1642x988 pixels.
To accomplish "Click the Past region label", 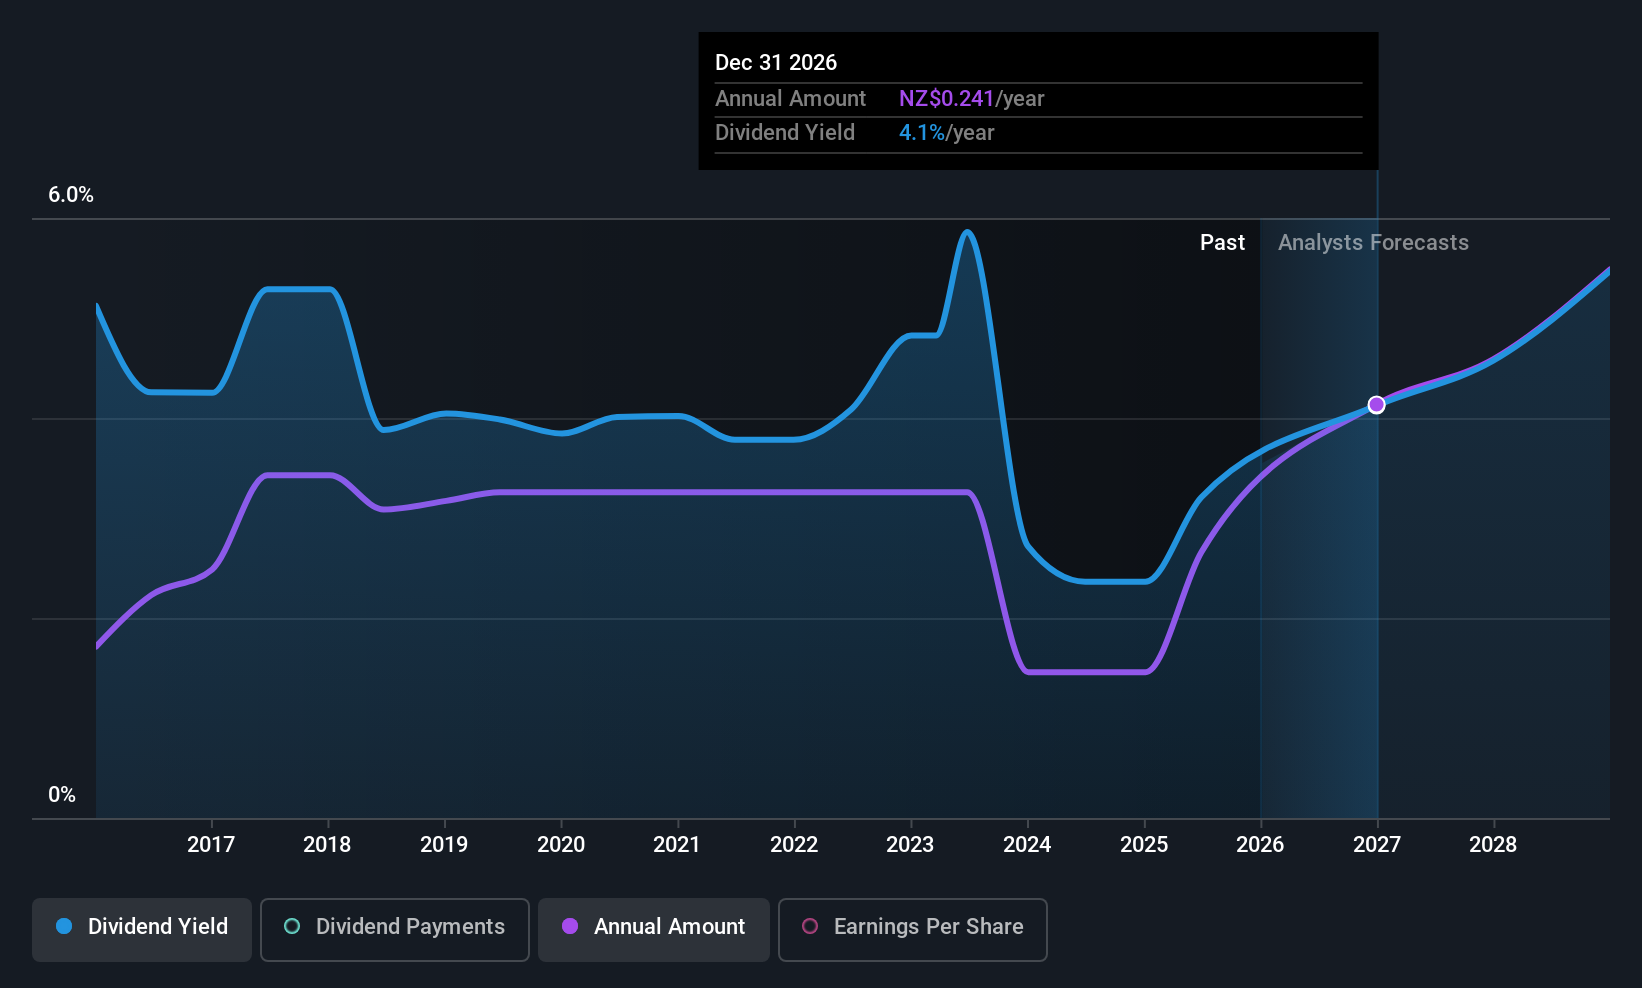I will tap(1222, 242).
